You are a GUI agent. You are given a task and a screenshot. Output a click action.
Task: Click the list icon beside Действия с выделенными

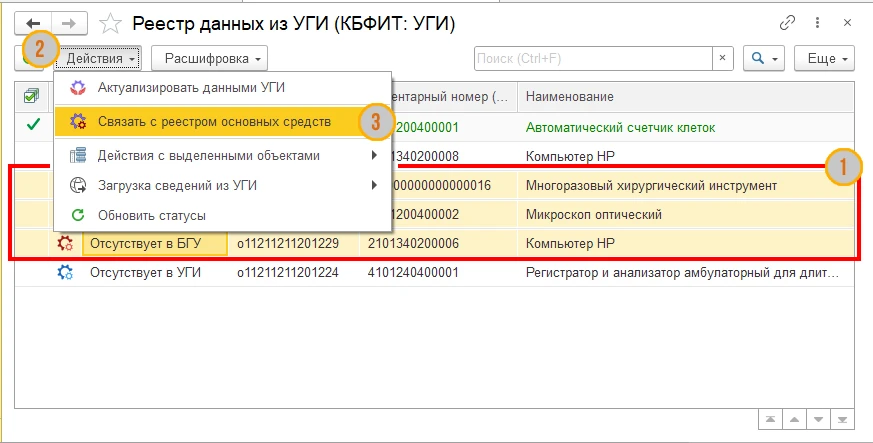point(78,156)
